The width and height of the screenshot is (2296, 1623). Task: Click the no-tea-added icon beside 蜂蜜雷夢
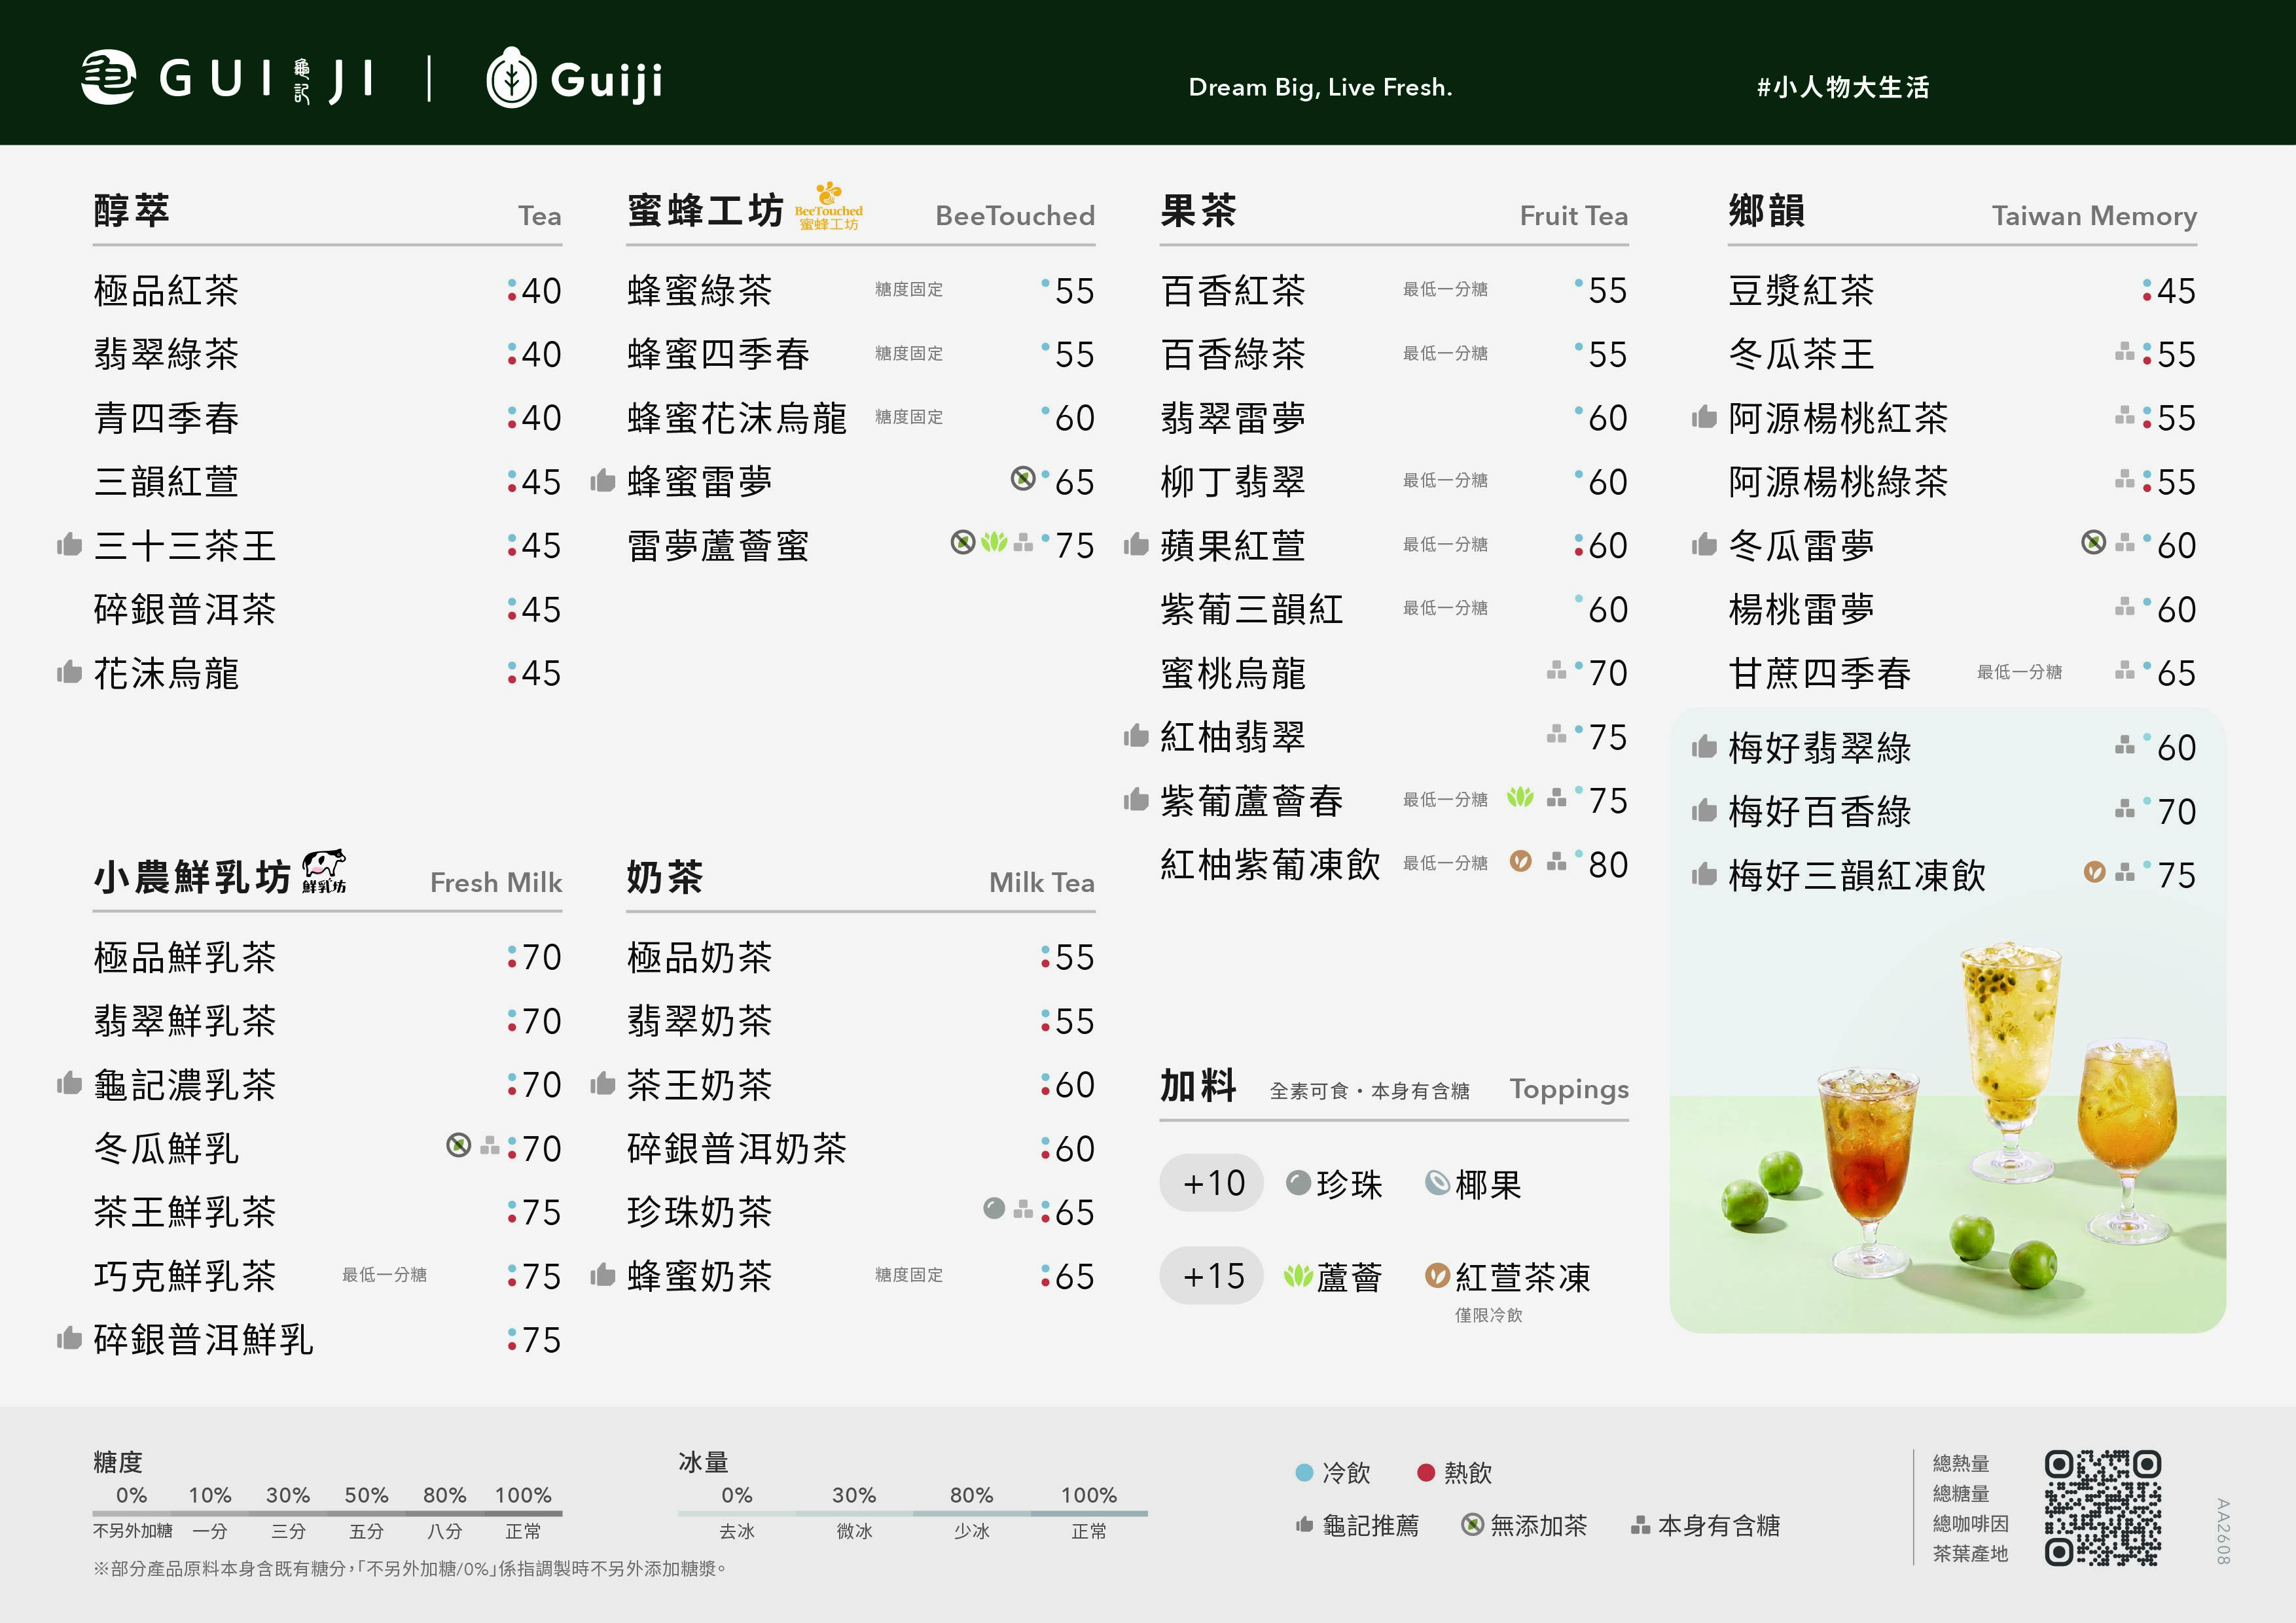[1022, 478]
